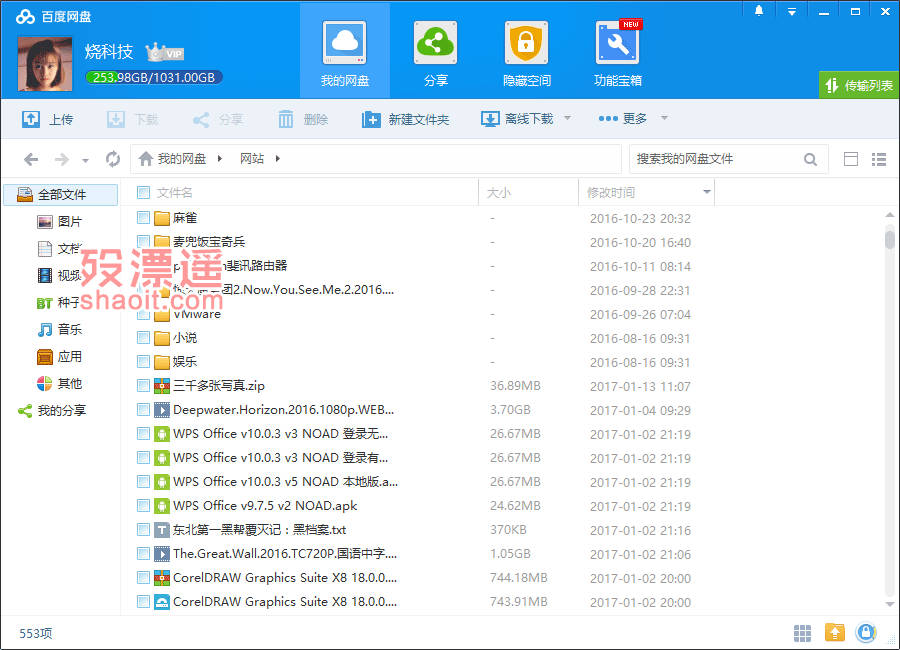This screenshot has width=900, height=650.
Task: Expand the 更多 dropdown arrow
Action: click(664, 118)
